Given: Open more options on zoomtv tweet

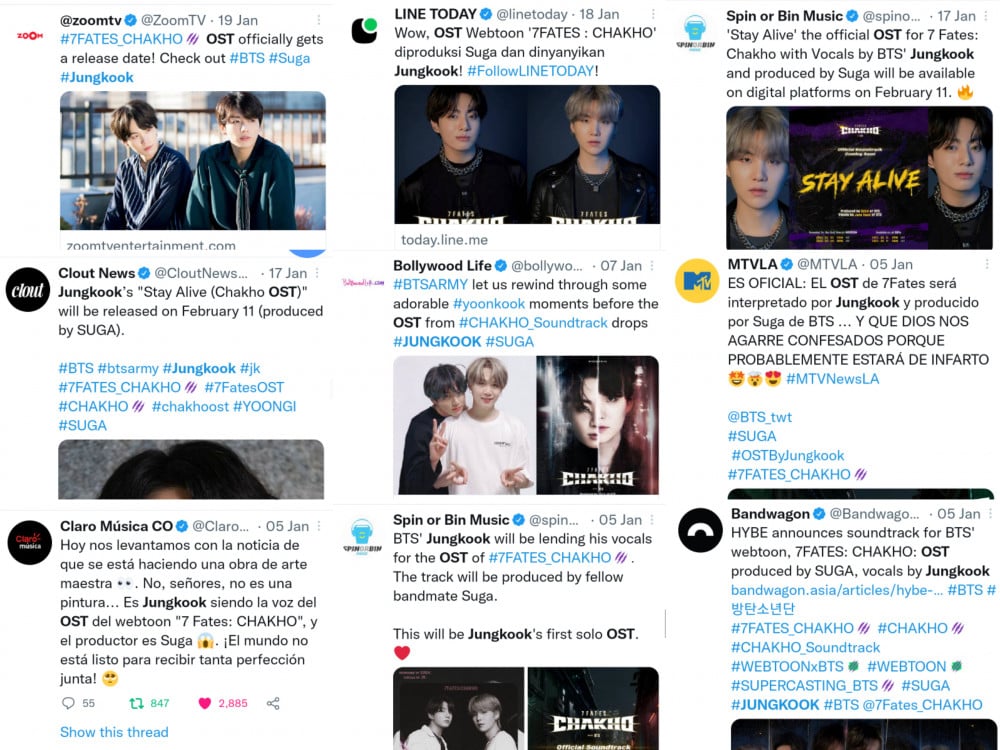Looking at the screenshot, I should pos(319,20).
